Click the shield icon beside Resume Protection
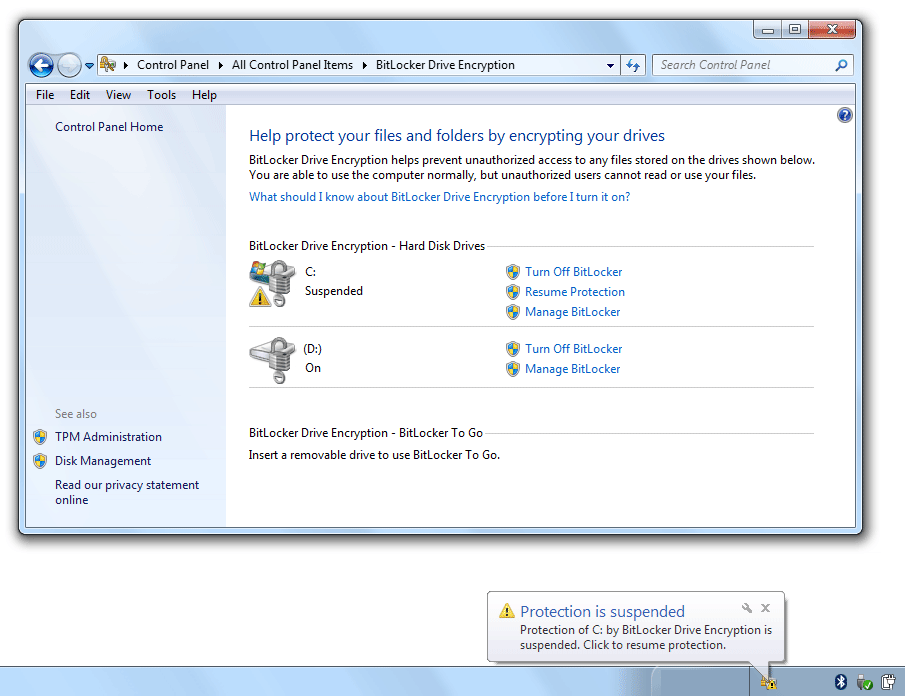 click(513, 292)
